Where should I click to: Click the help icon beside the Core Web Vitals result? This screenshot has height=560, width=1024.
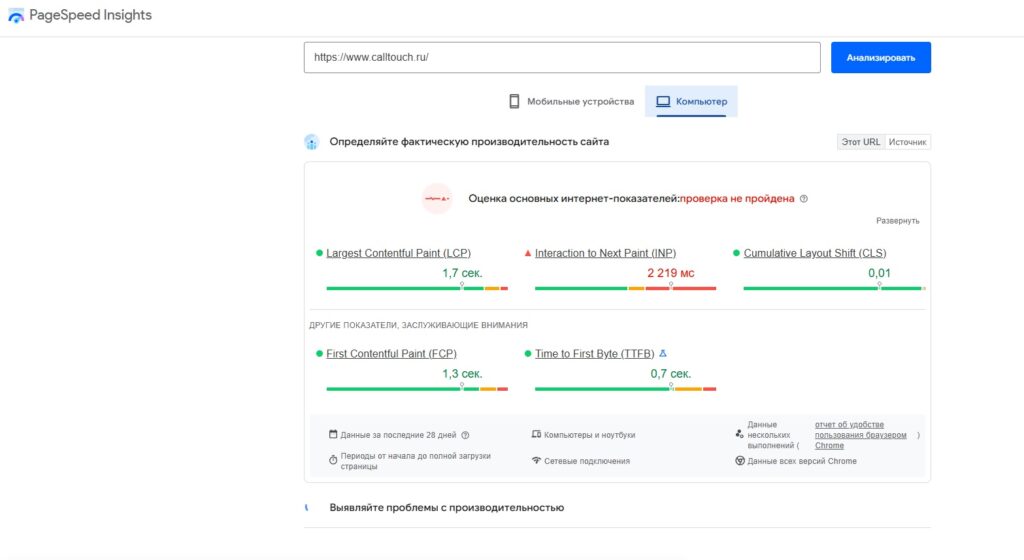click(804, 199)
